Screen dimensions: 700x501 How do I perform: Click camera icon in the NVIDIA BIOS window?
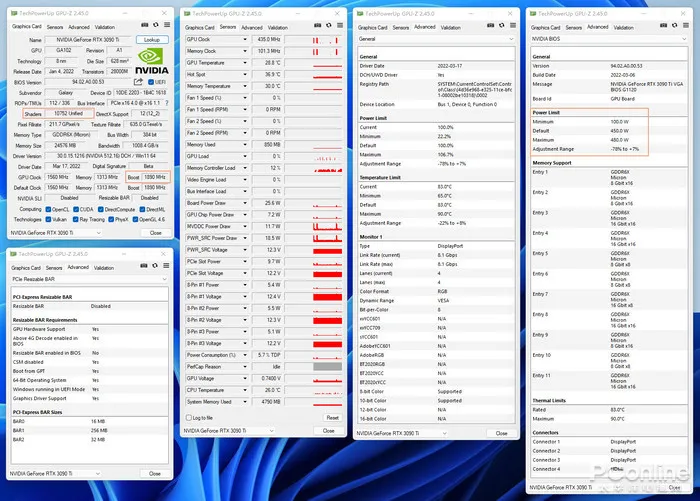(x=663, y=25)
